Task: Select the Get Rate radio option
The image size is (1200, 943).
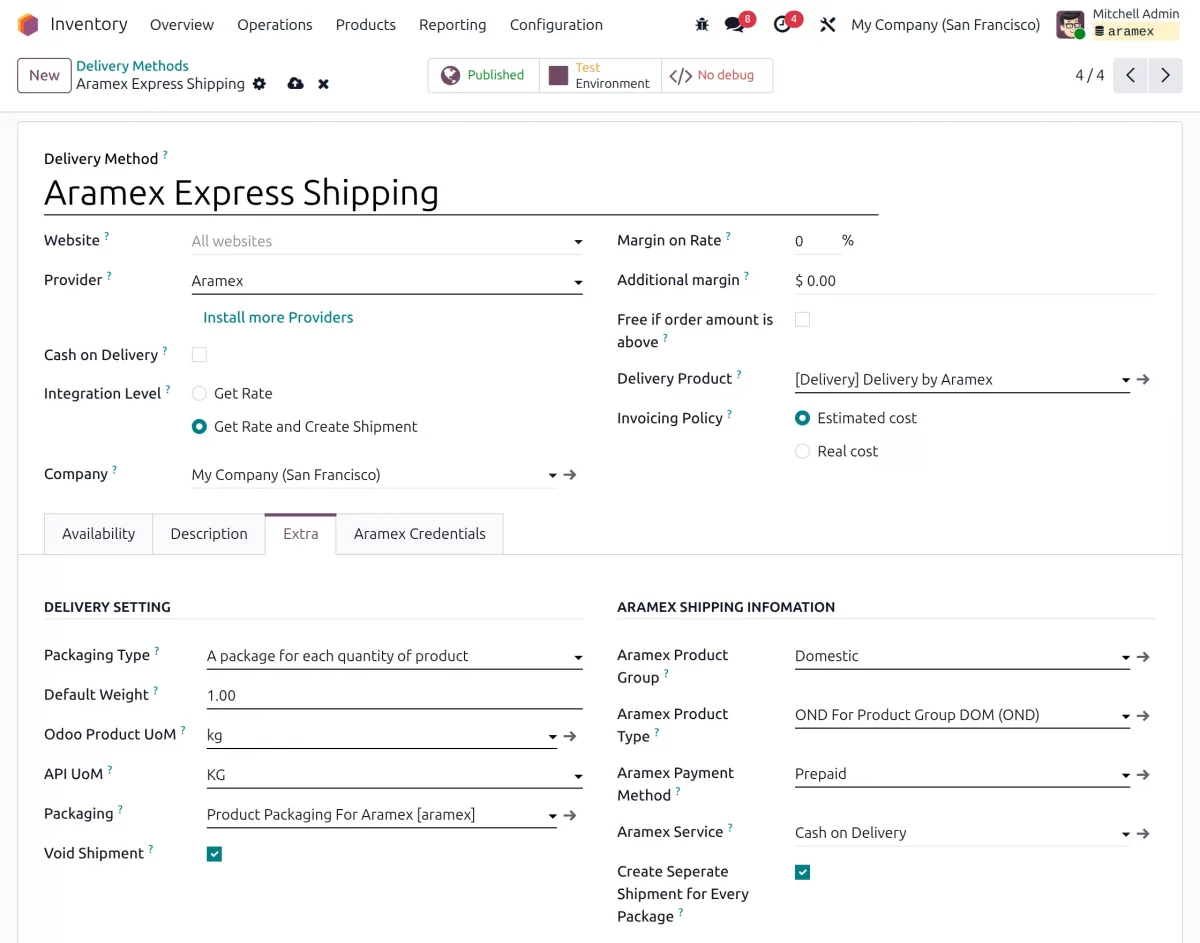Action: point(199,394)
